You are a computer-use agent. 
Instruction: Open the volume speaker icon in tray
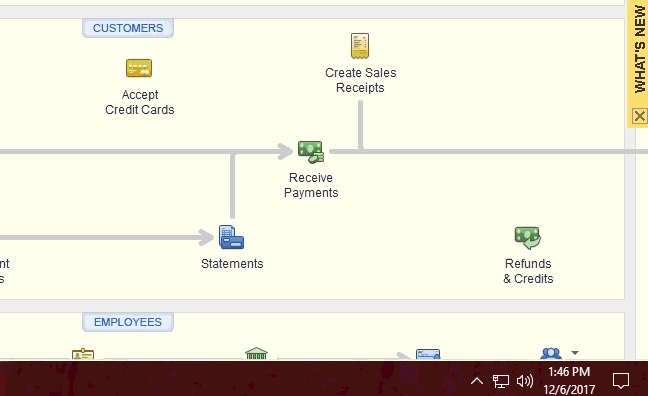tap(525, 381)
